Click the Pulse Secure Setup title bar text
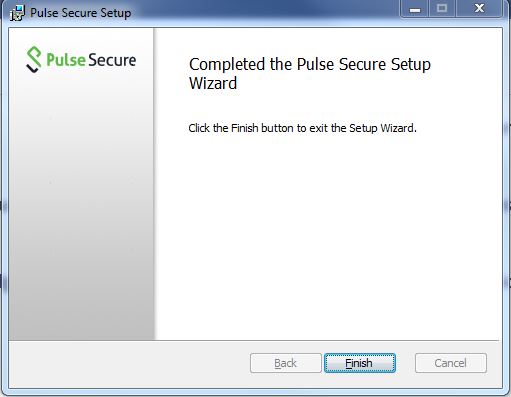This screenshot has height=397, width=511. click(x=80, y=13)
